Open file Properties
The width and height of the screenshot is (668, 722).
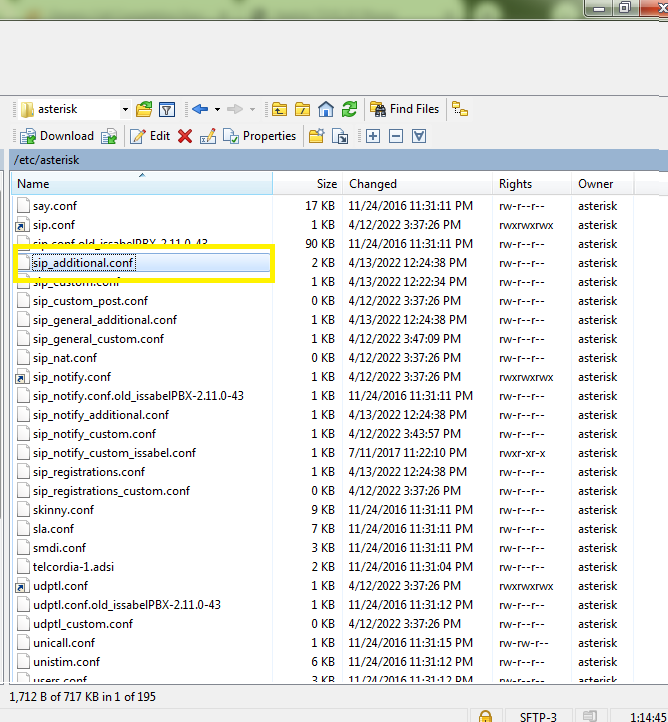tap(259, 136)
